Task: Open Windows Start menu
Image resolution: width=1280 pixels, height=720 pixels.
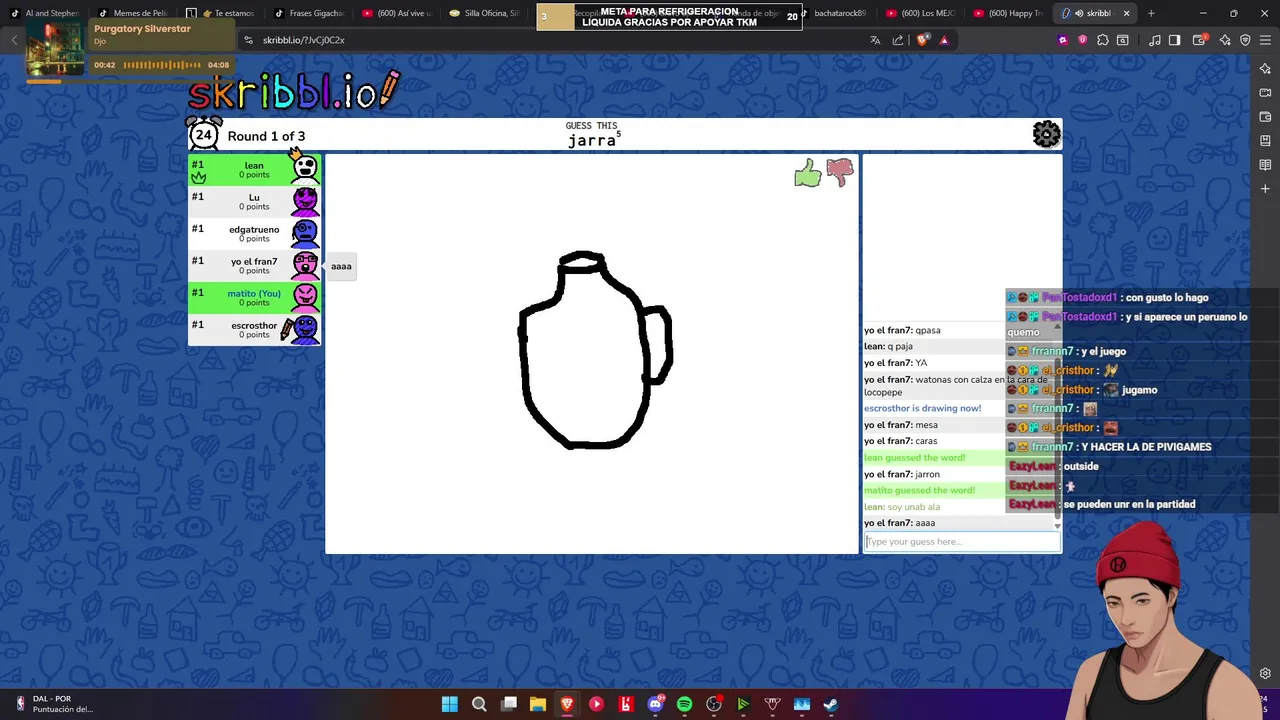Action: [x=450, y=704]
